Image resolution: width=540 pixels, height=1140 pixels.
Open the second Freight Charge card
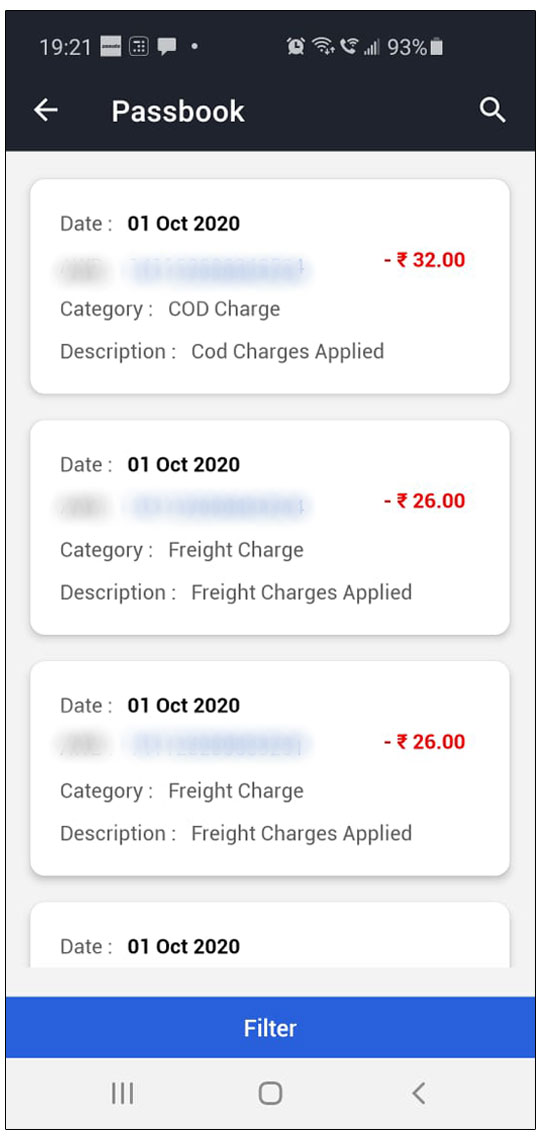click(270, 768)
